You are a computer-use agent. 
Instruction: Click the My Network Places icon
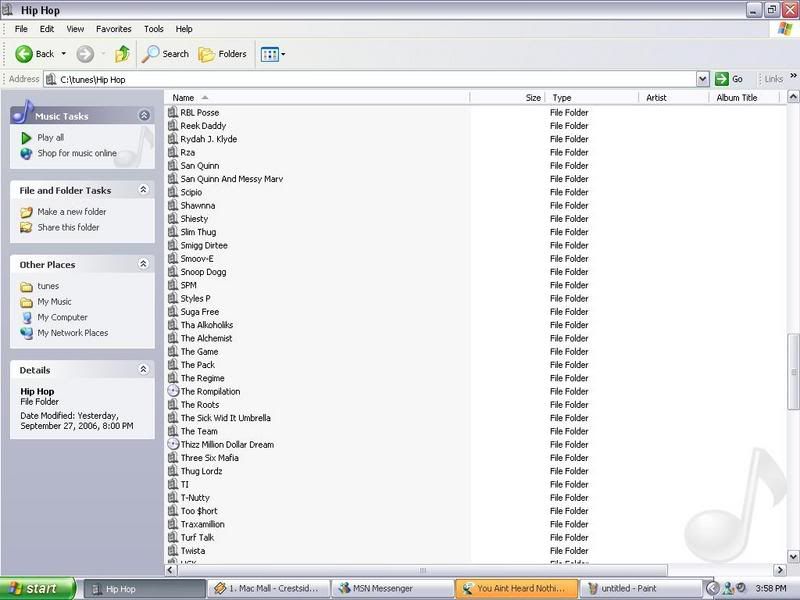point(27,333)
